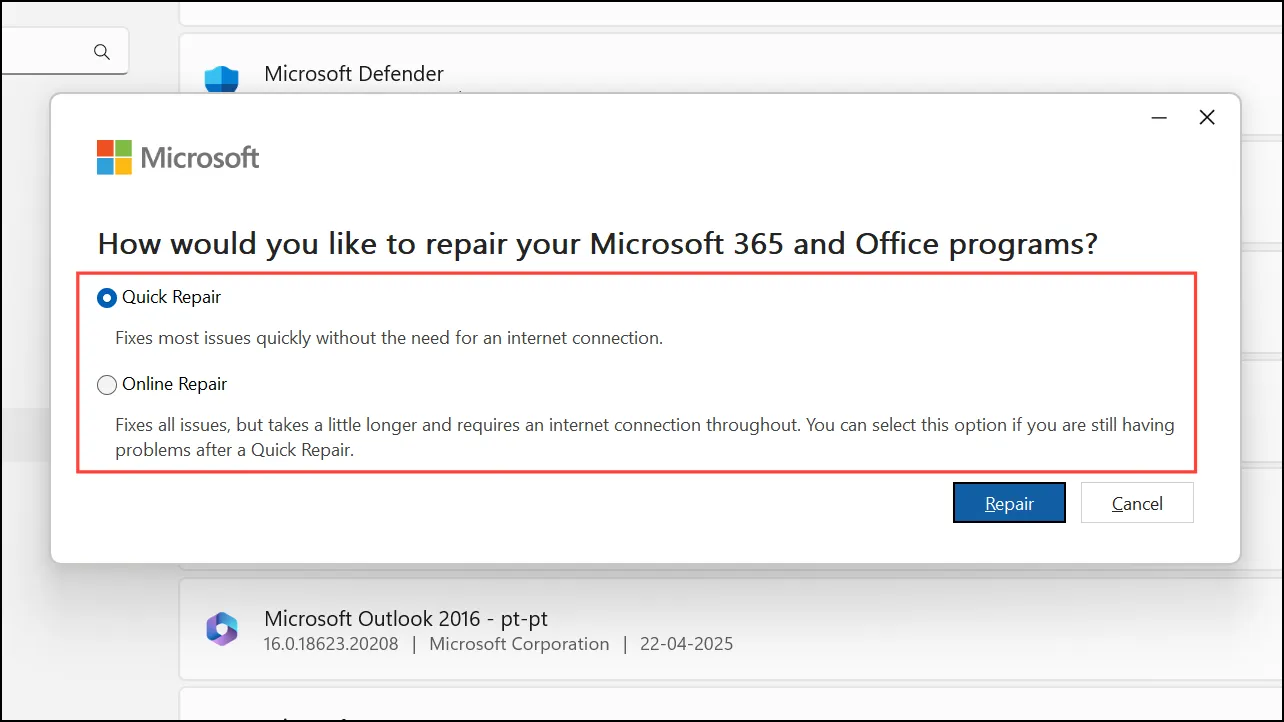Screen dimensions: 1284x722
Task: Click the Microsoft Corporation publisher text
Action: 519,644
